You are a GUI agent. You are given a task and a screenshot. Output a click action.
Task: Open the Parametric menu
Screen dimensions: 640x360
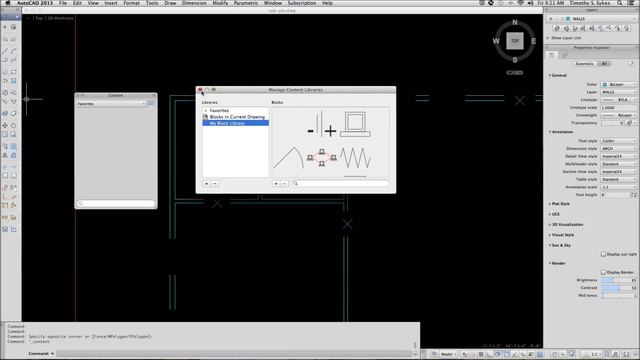(x=246, y=3)
